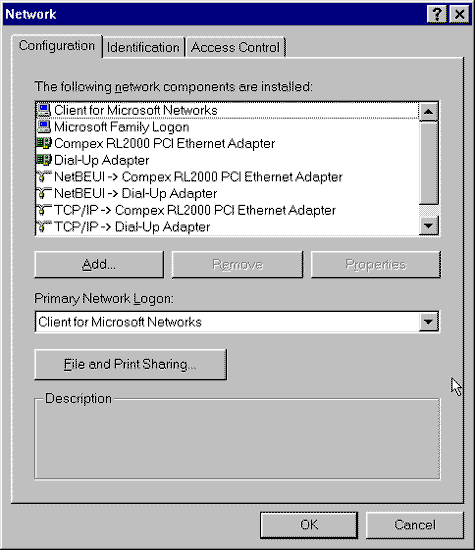This screenshot has width=475, height=550.
Task: Open File and Print Sharing... dialog
Action: tap(130, 364)
